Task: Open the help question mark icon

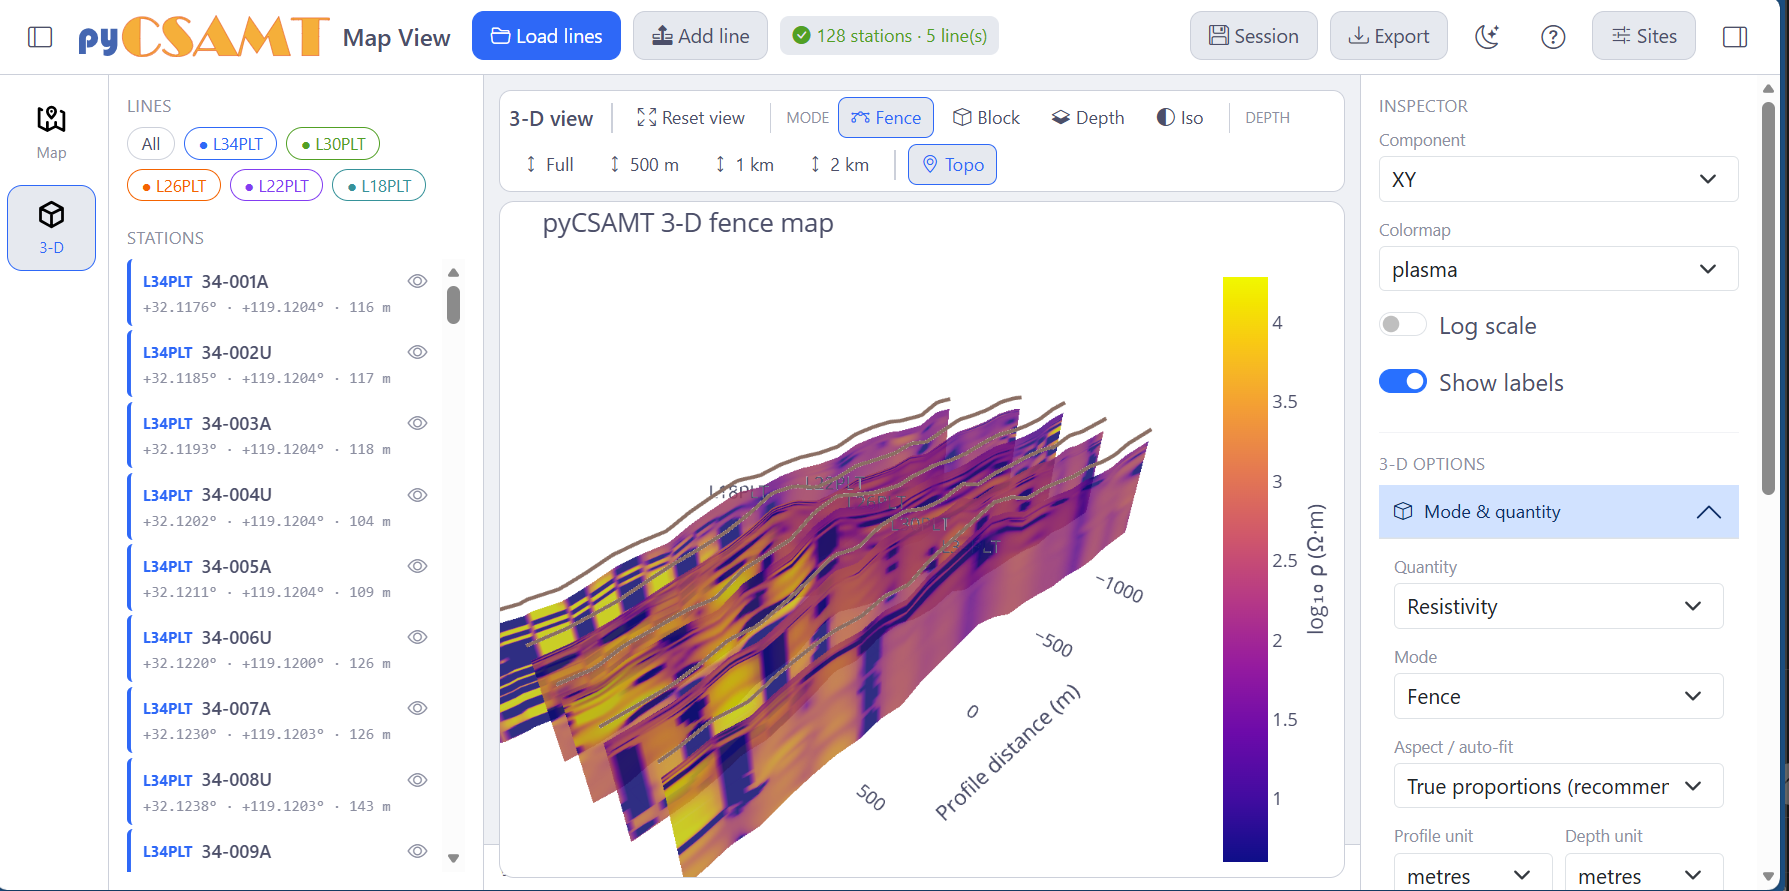Action: pos(1553,37)
